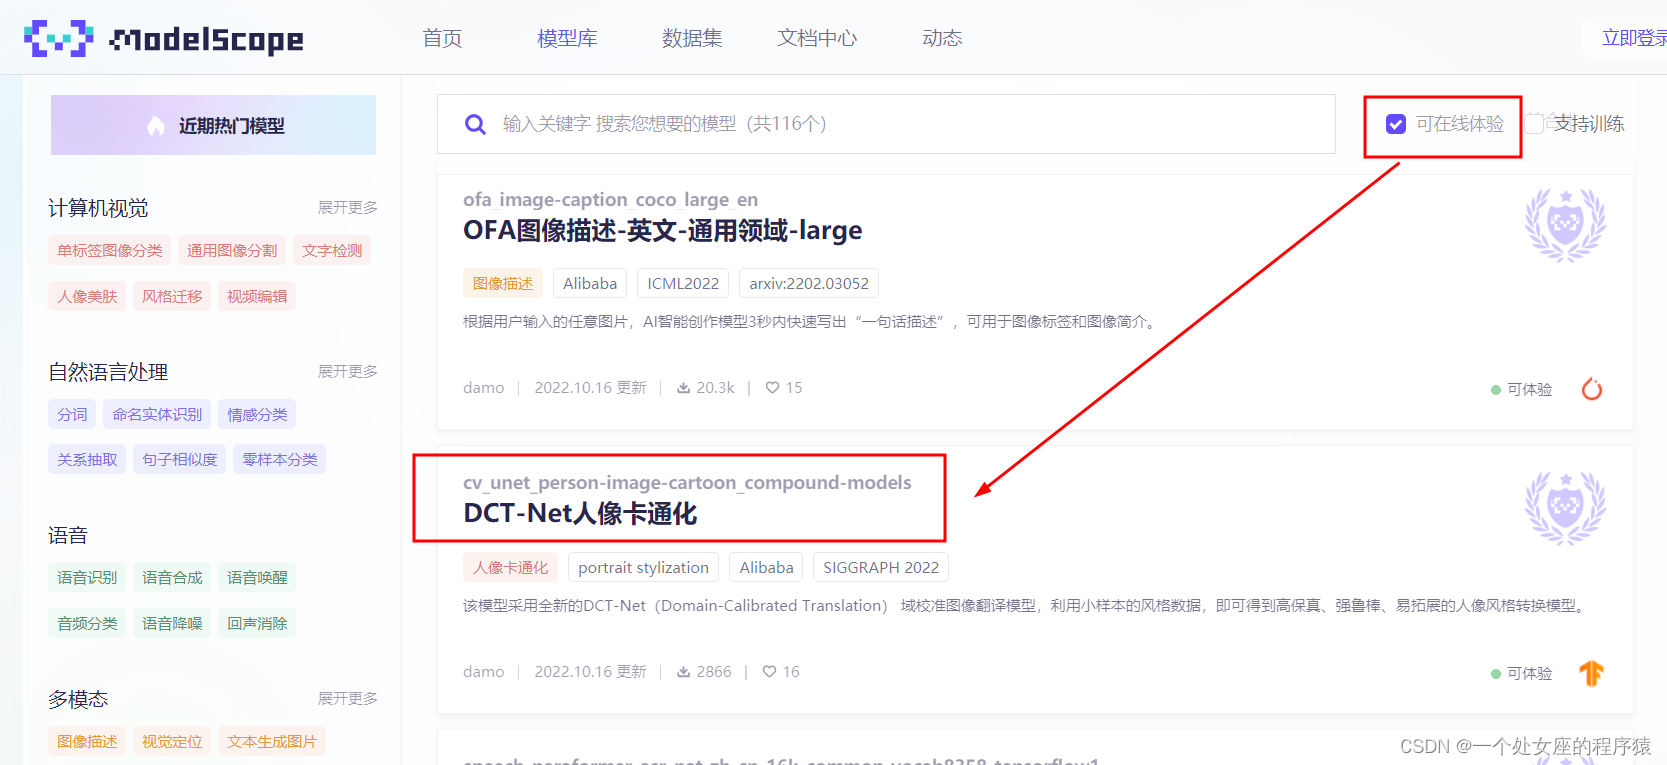Click the ModelScope logo
1667x765 pixels.
point(163,38)
